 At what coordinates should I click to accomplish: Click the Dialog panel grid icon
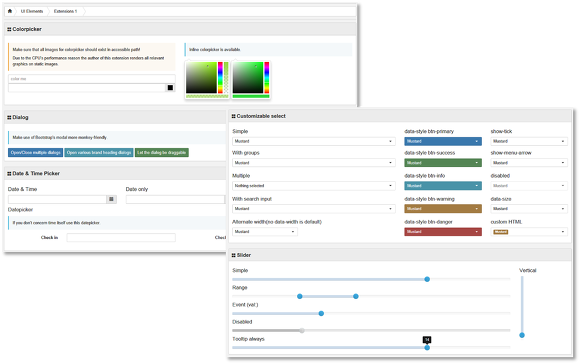coord(9,117)
